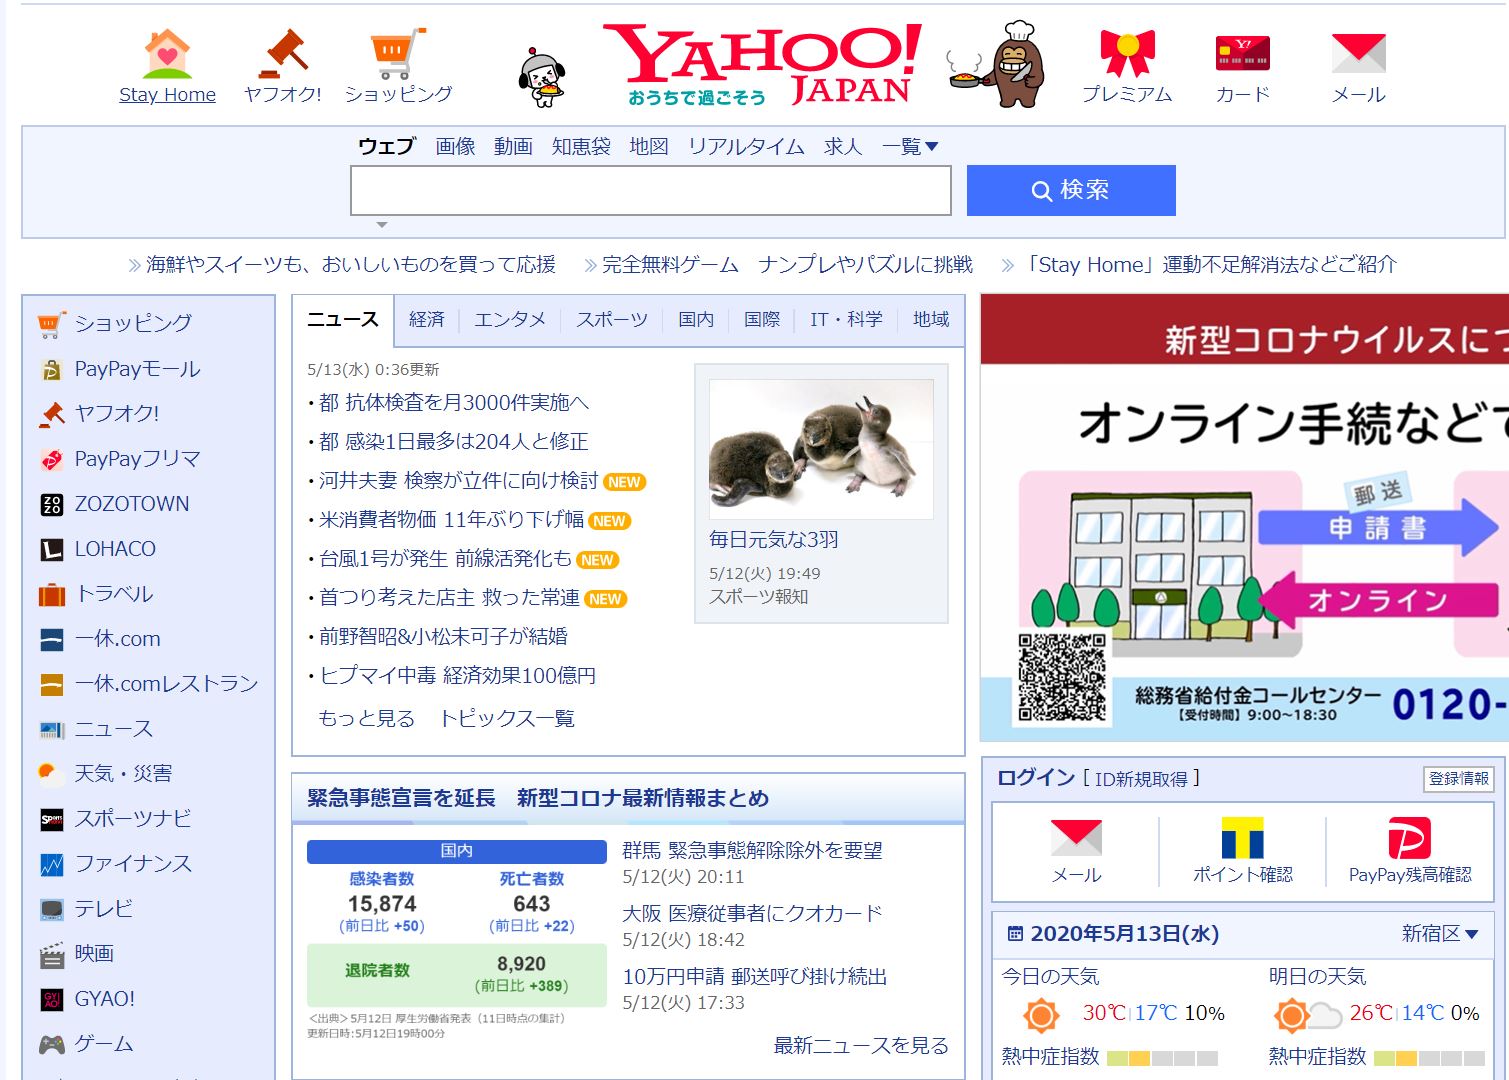Open 群馬 緊急事態解除除外を要望 article
The height and width of the screenshot is (1080, 1509).
tap(753, 850)
